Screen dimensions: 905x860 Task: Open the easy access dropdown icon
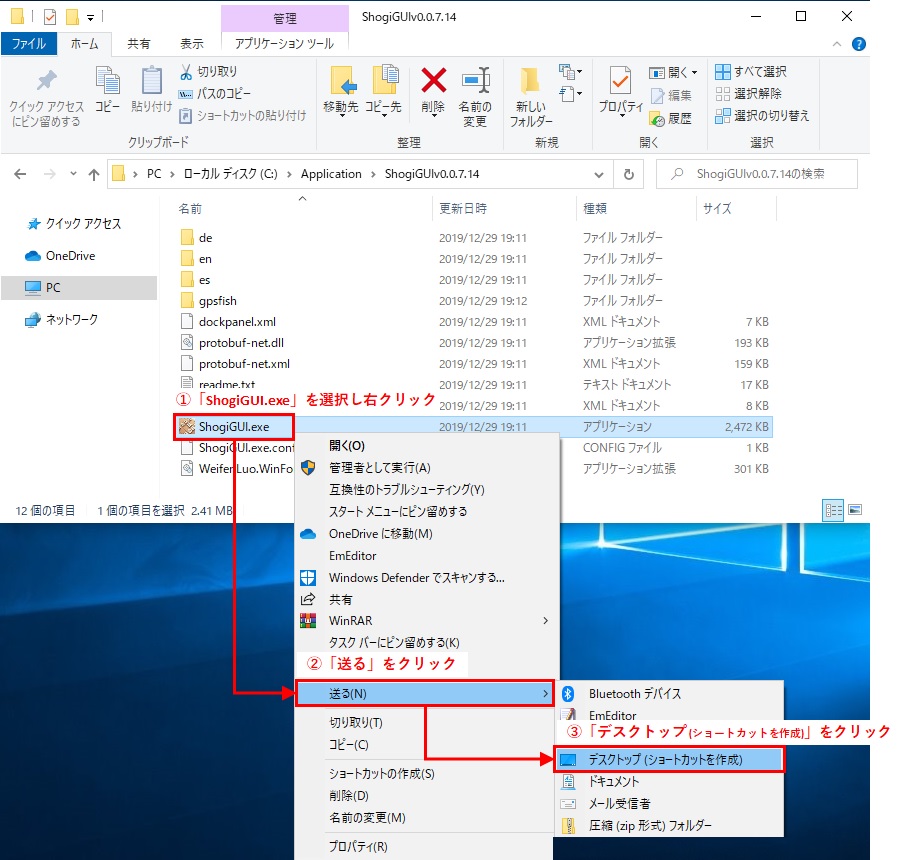tap(570, 93)
